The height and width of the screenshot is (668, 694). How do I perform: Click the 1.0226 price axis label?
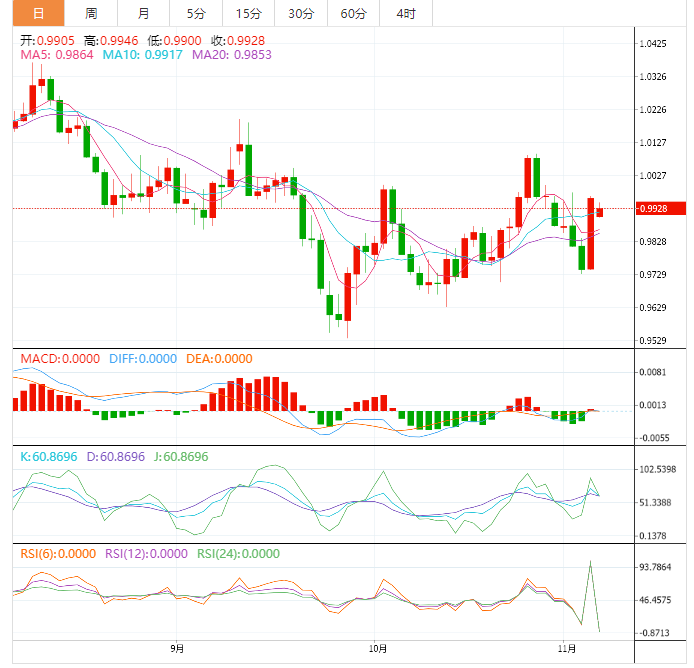point(653,110)
